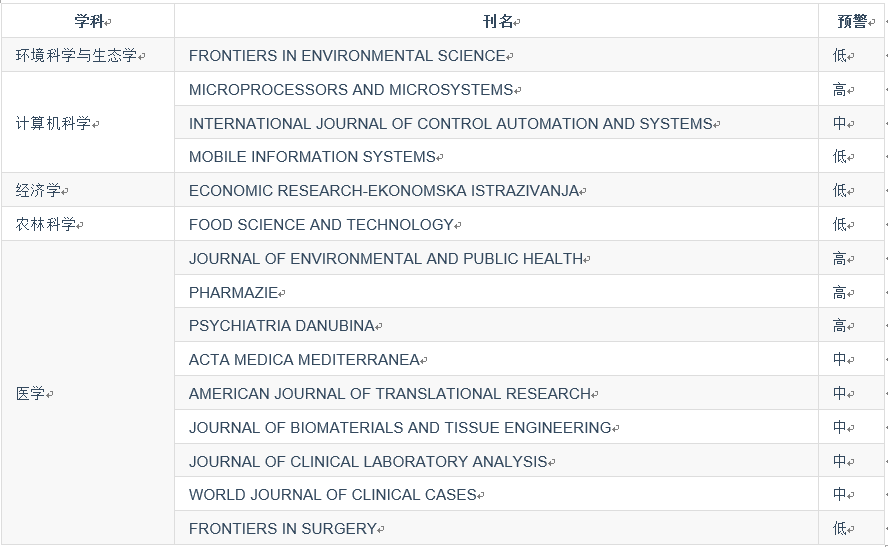This screenshot has height=547, width=888.
Task: Click the 医学 subject cell
Action: pos(88,392)
